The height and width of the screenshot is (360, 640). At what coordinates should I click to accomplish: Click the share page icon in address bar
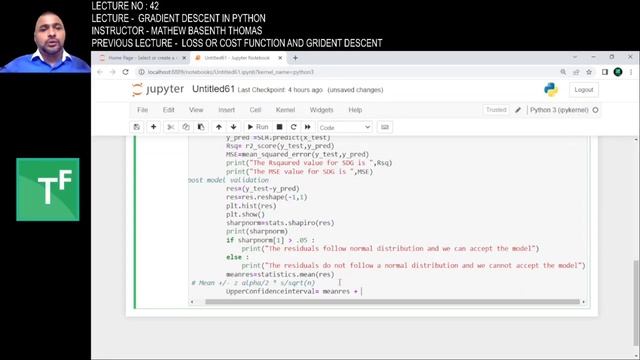click(x=576, y=72)
